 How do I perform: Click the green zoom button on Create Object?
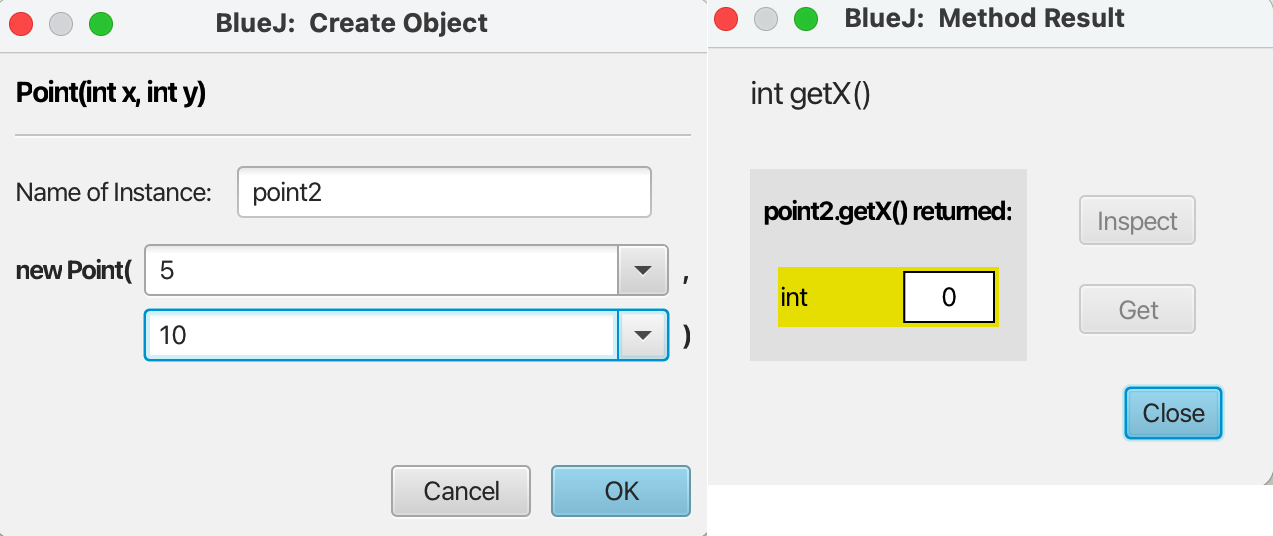pos(101,24)
